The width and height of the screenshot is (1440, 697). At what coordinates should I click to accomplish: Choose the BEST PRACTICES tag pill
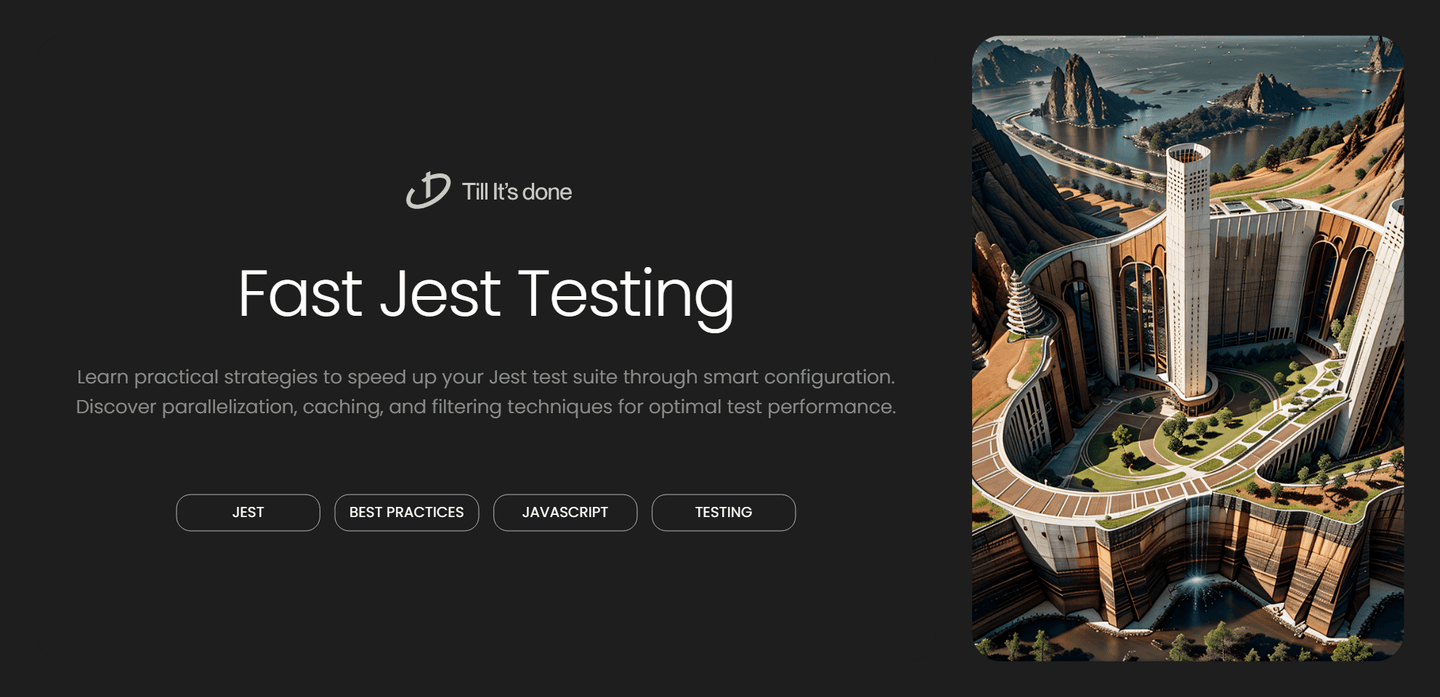tap(406, 512)
